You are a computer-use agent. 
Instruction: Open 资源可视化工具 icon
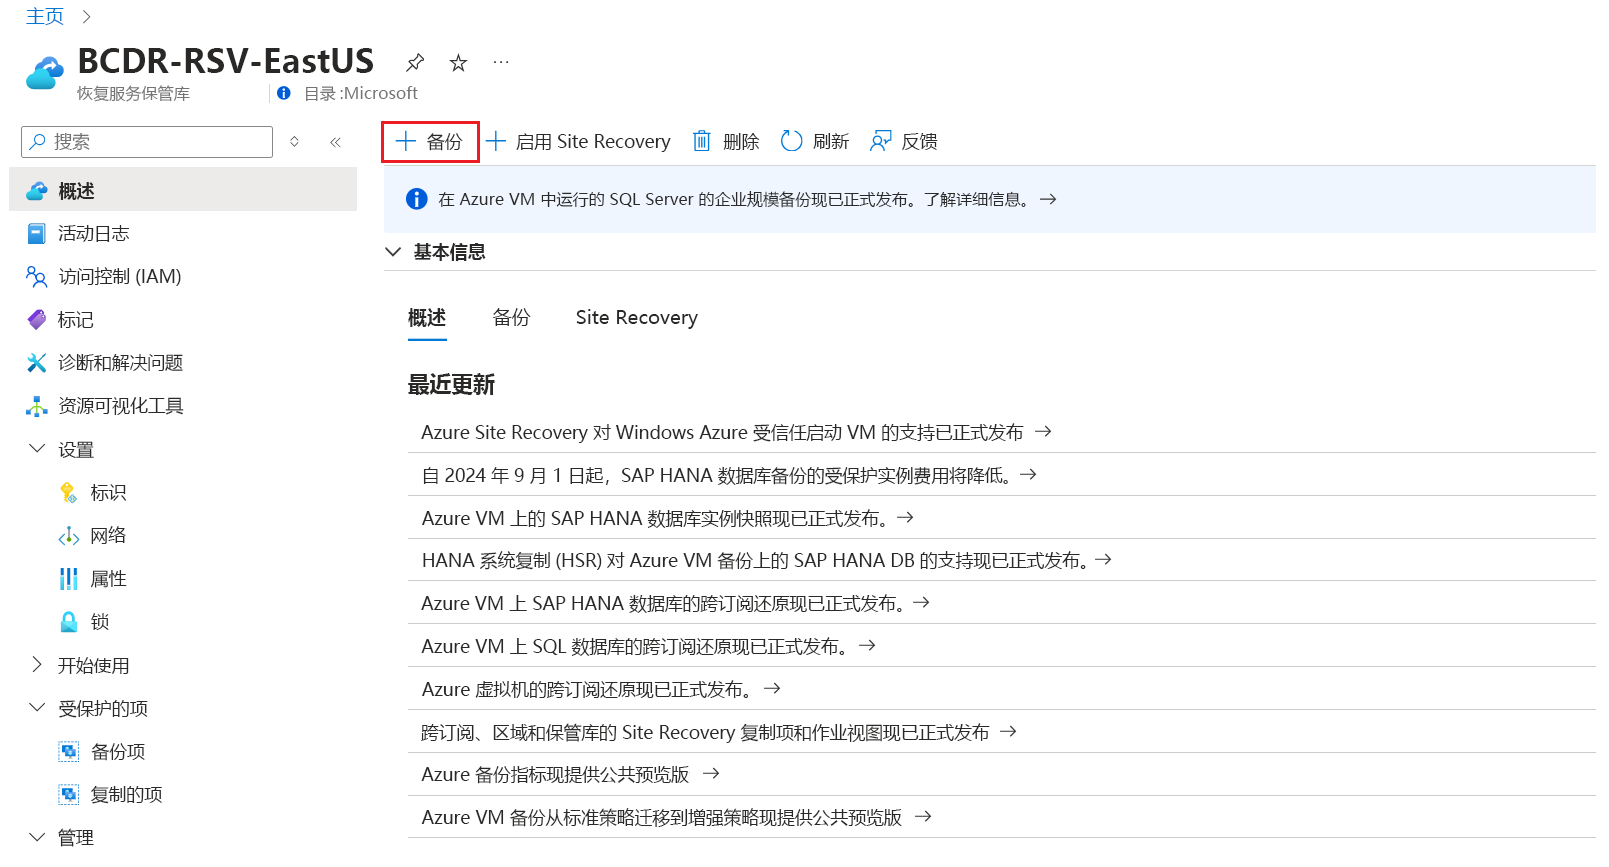[x=36, y=405]
